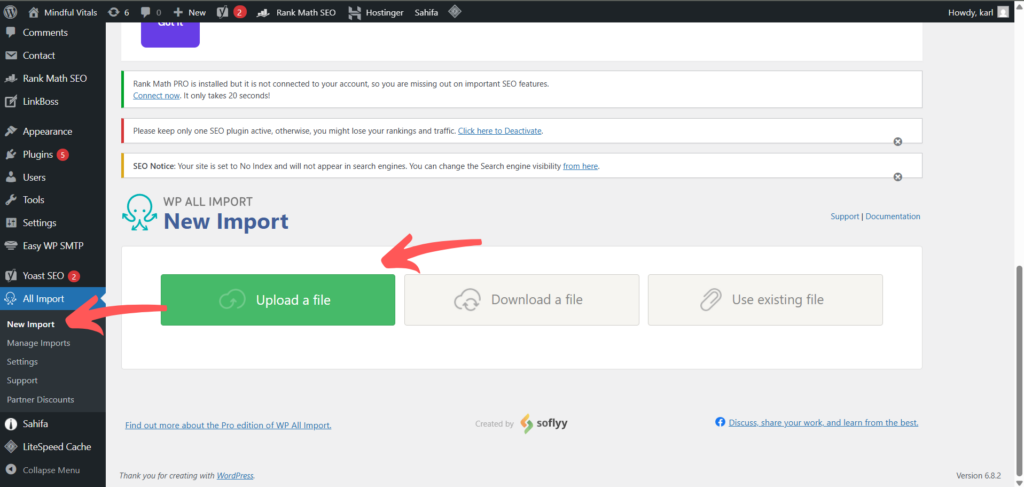This screenshot has height=487, width=1024.
Task: Collapse the admin sidebar menu
Action: pos(53,470)
